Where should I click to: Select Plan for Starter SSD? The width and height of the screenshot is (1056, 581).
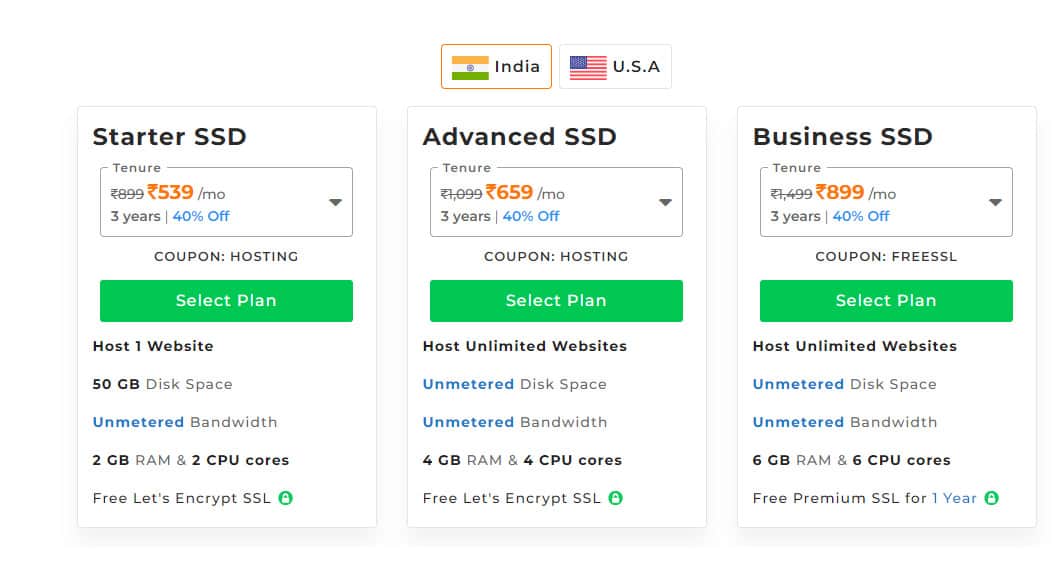coord(226,300)
